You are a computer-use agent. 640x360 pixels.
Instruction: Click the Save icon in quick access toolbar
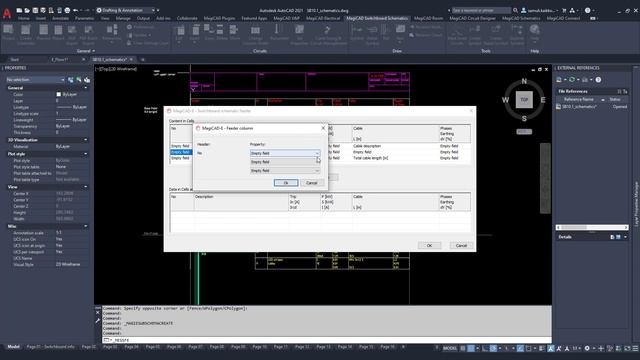click(x=35, y=10)
